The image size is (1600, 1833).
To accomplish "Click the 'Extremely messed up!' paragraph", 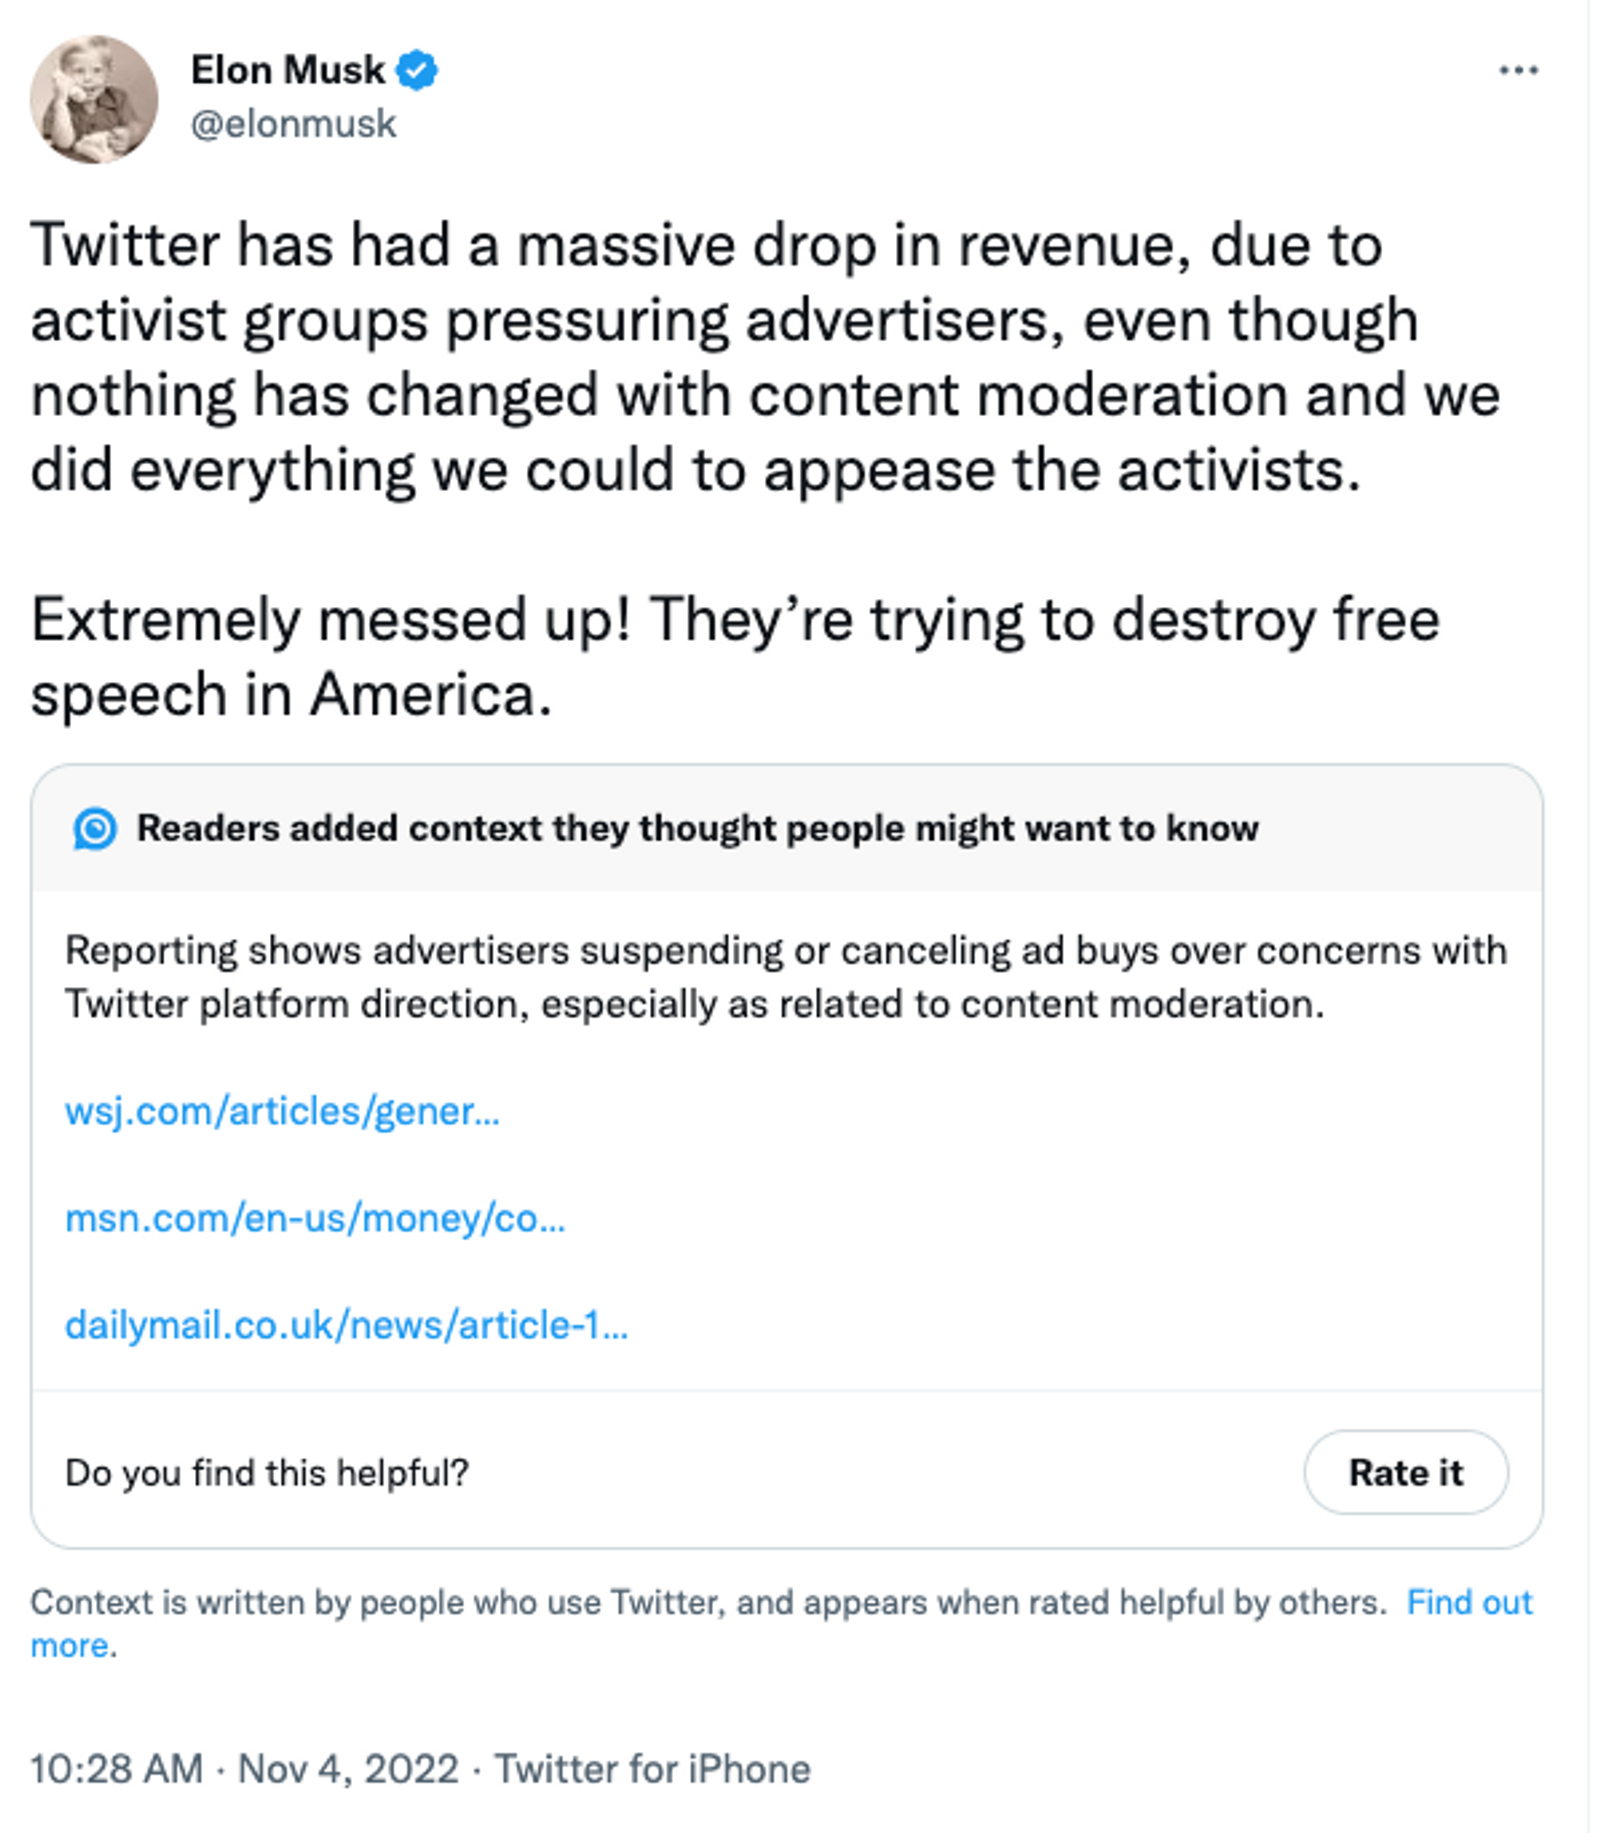I will (735, 657).
